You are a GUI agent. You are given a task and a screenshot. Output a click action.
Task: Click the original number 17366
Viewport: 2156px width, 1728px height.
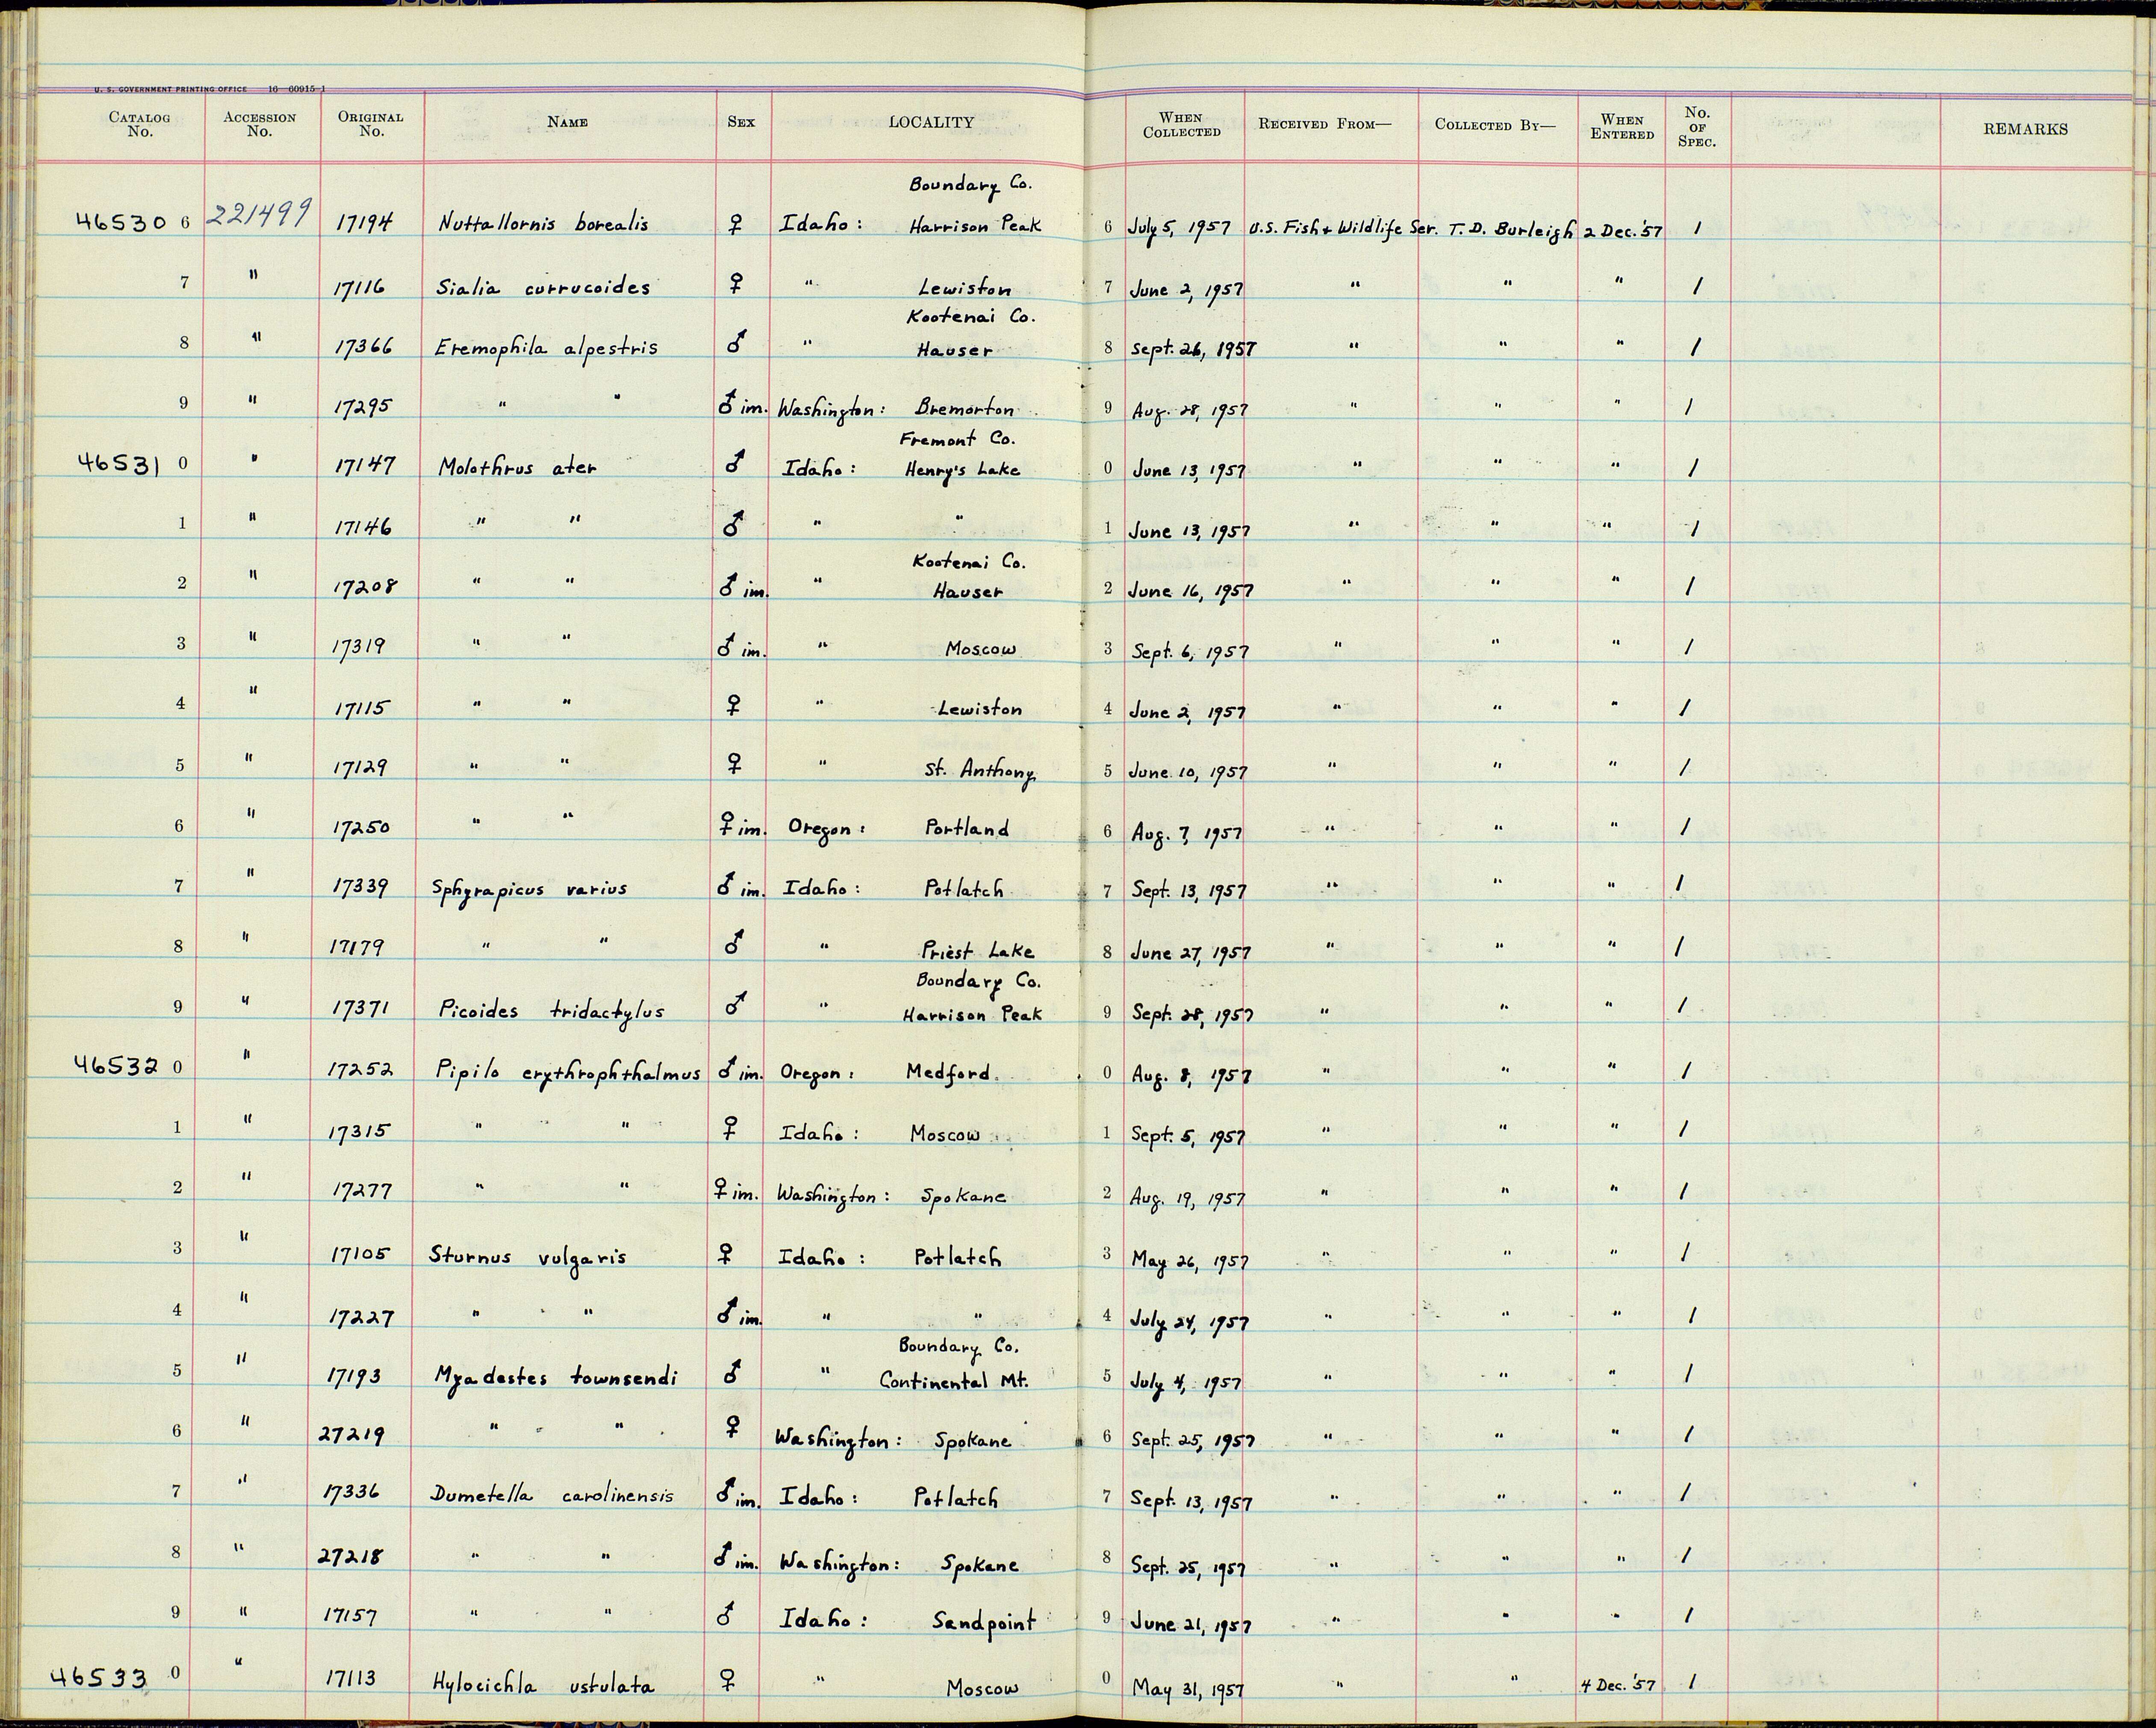362,348
